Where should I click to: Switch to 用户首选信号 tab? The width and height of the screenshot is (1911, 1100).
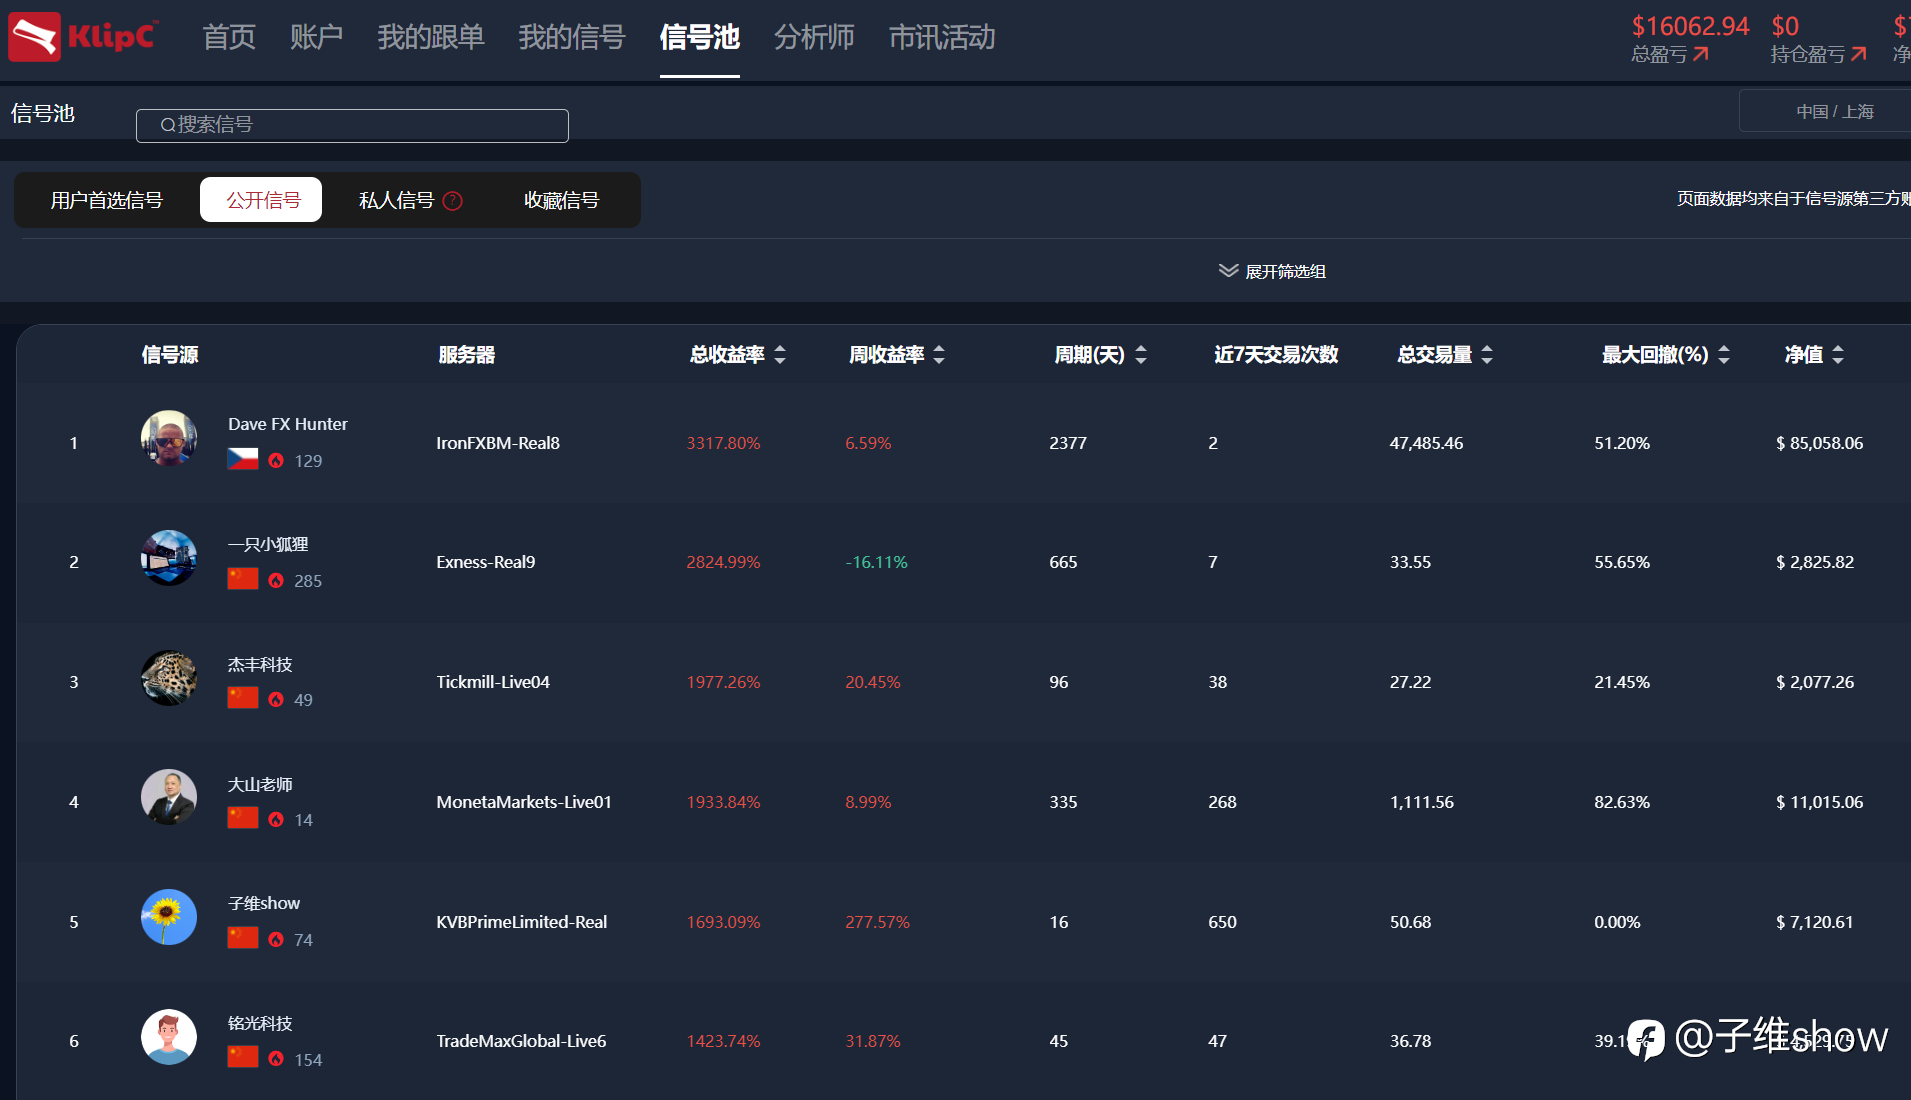[x=107, y=200]
